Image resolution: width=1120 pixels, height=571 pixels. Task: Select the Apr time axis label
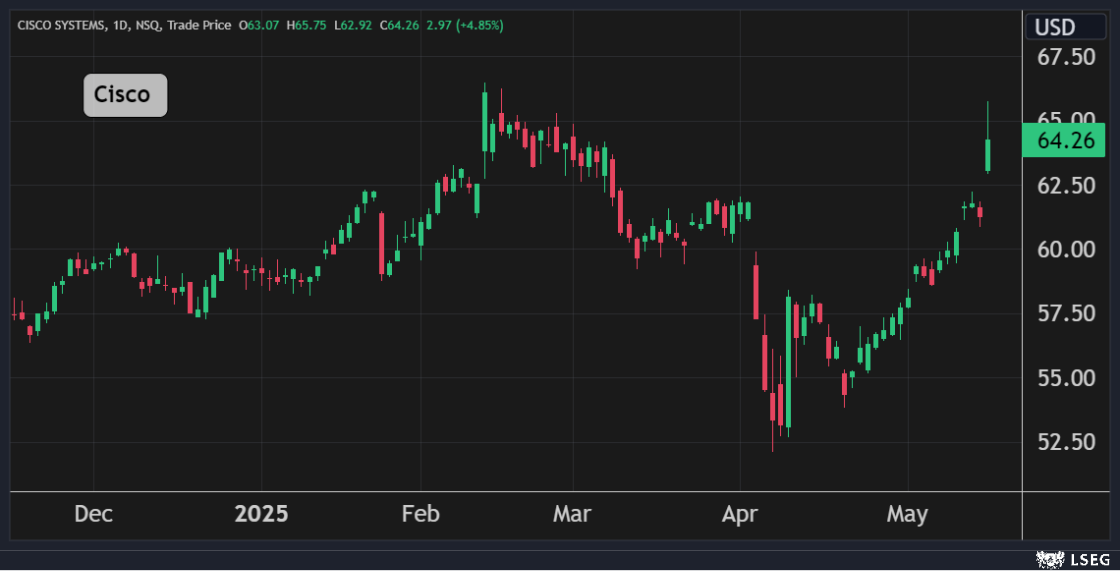coord(739,514)
